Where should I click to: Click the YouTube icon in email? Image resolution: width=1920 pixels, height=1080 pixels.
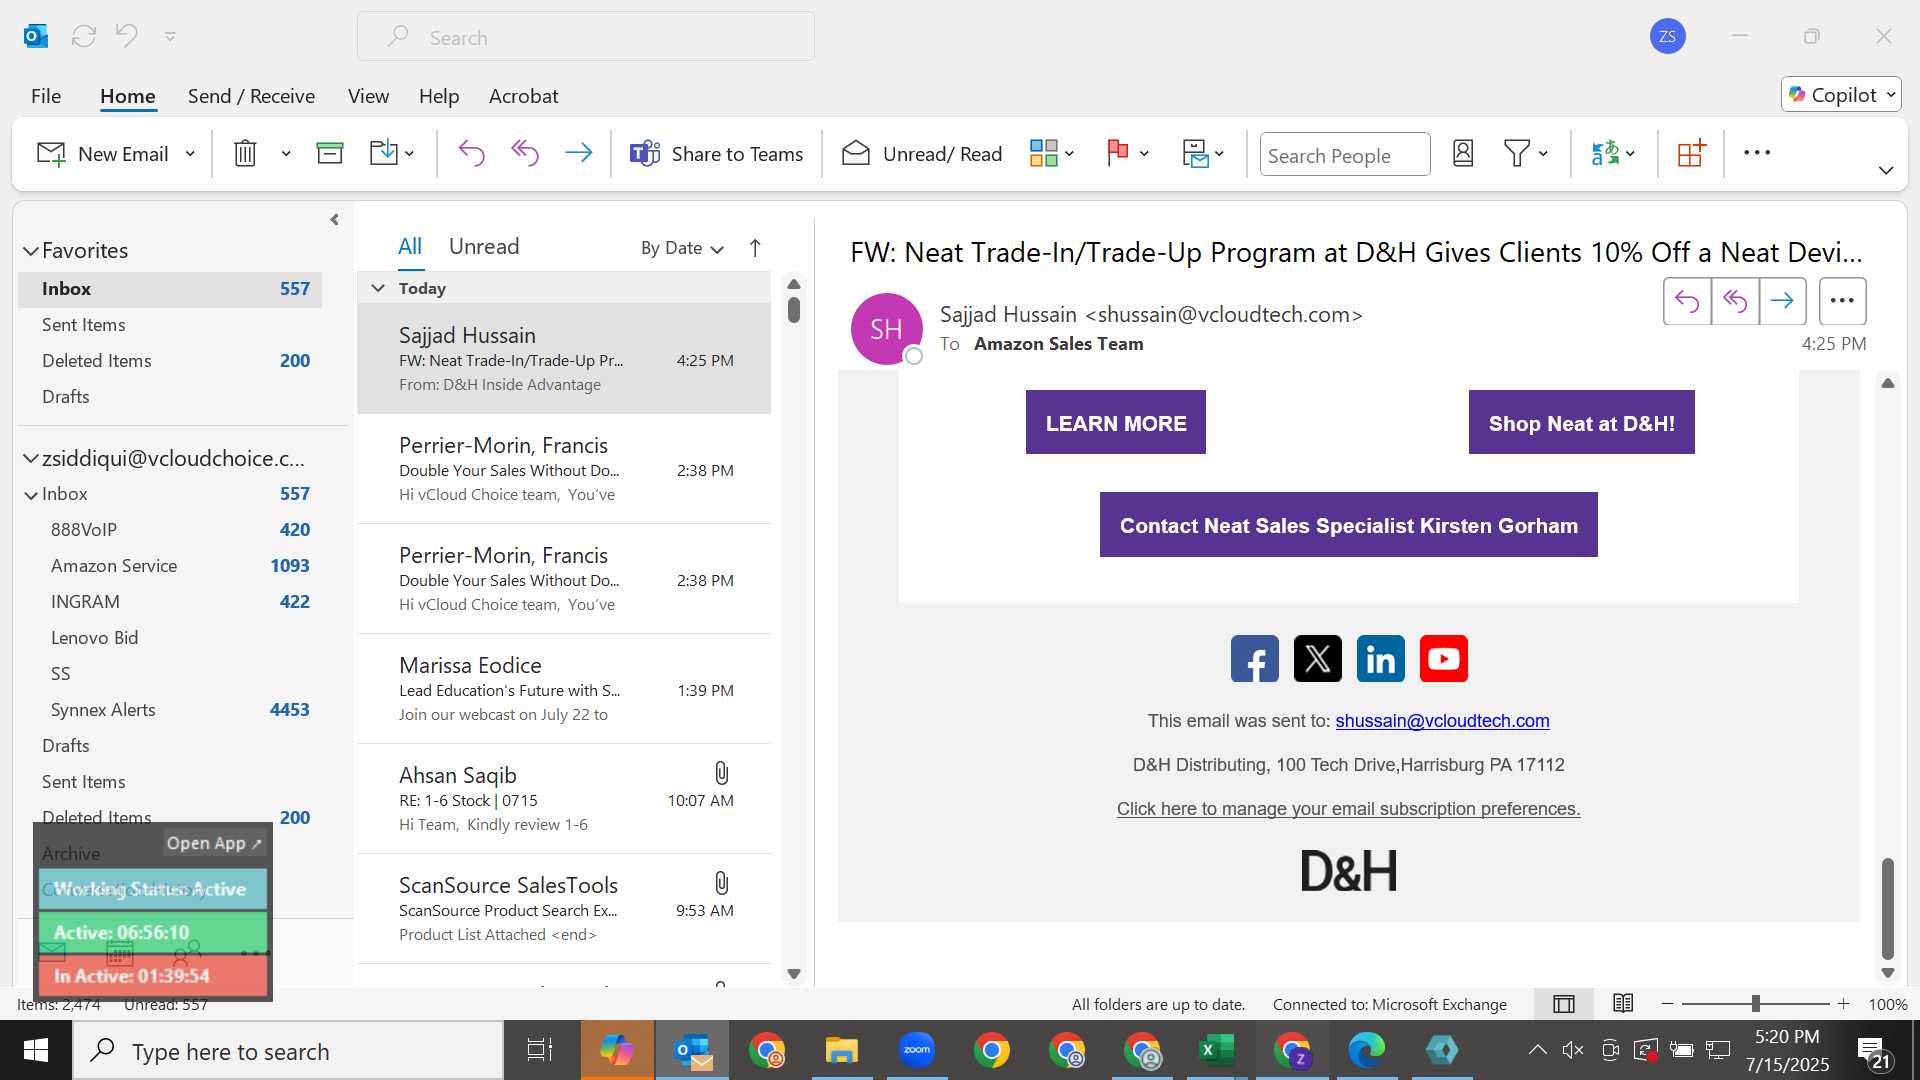click(1444, 659)
